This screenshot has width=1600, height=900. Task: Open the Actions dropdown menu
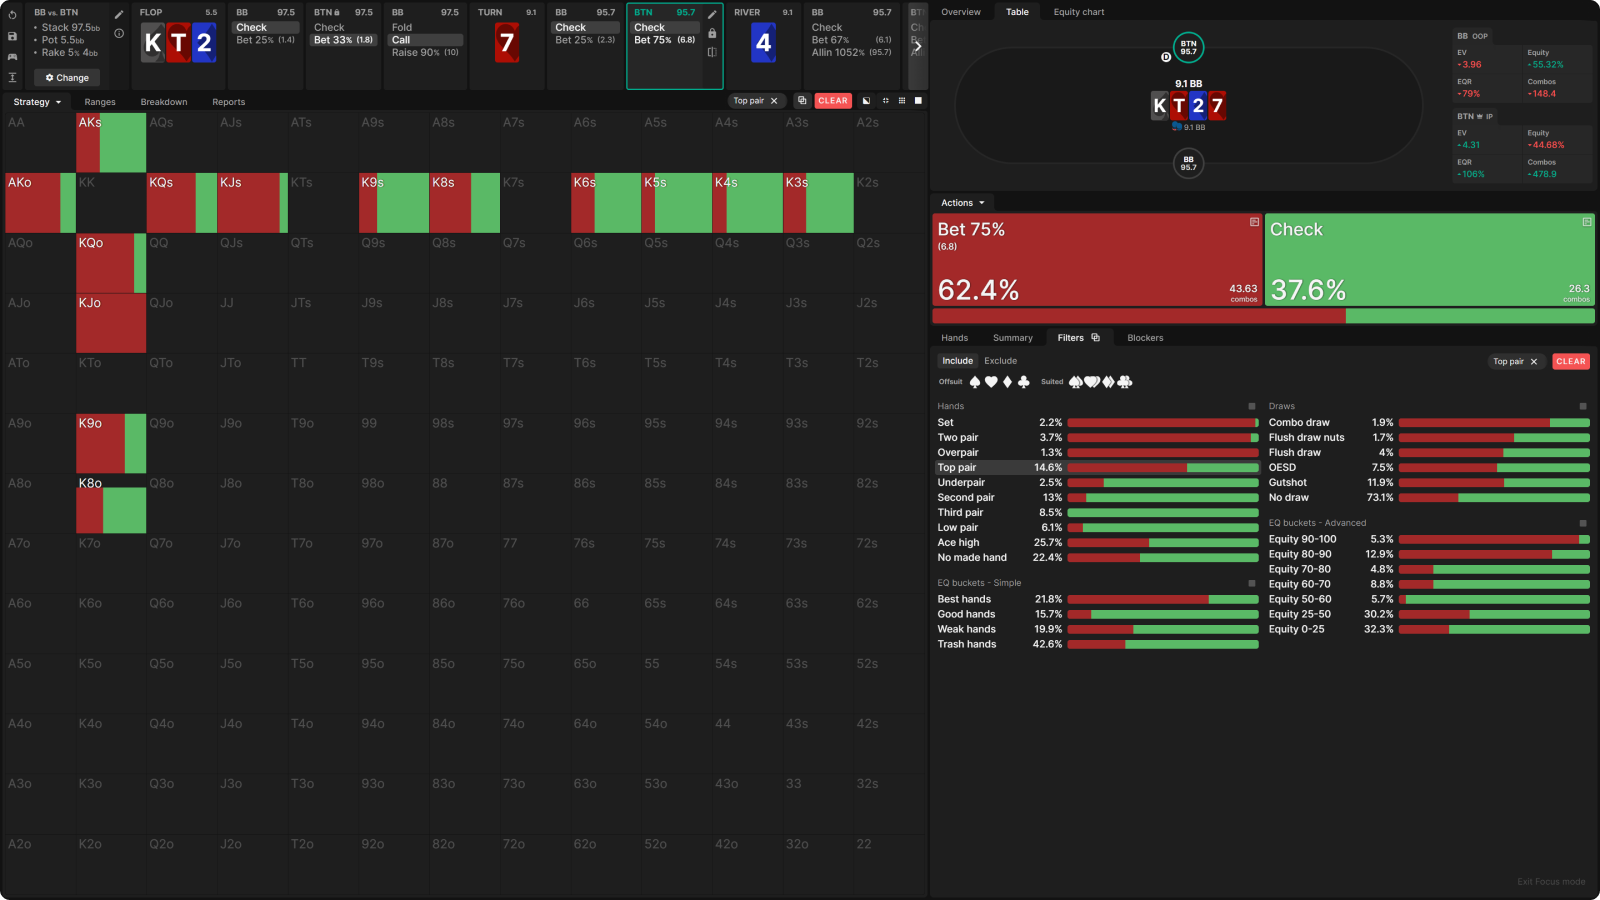(962, 203)
